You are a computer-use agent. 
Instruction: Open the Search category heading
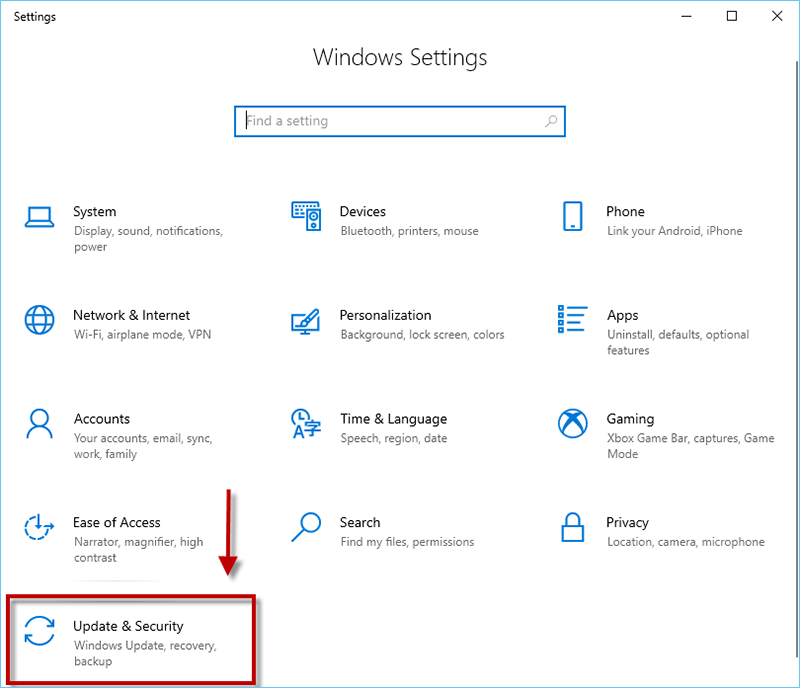[x=360, y=522]
